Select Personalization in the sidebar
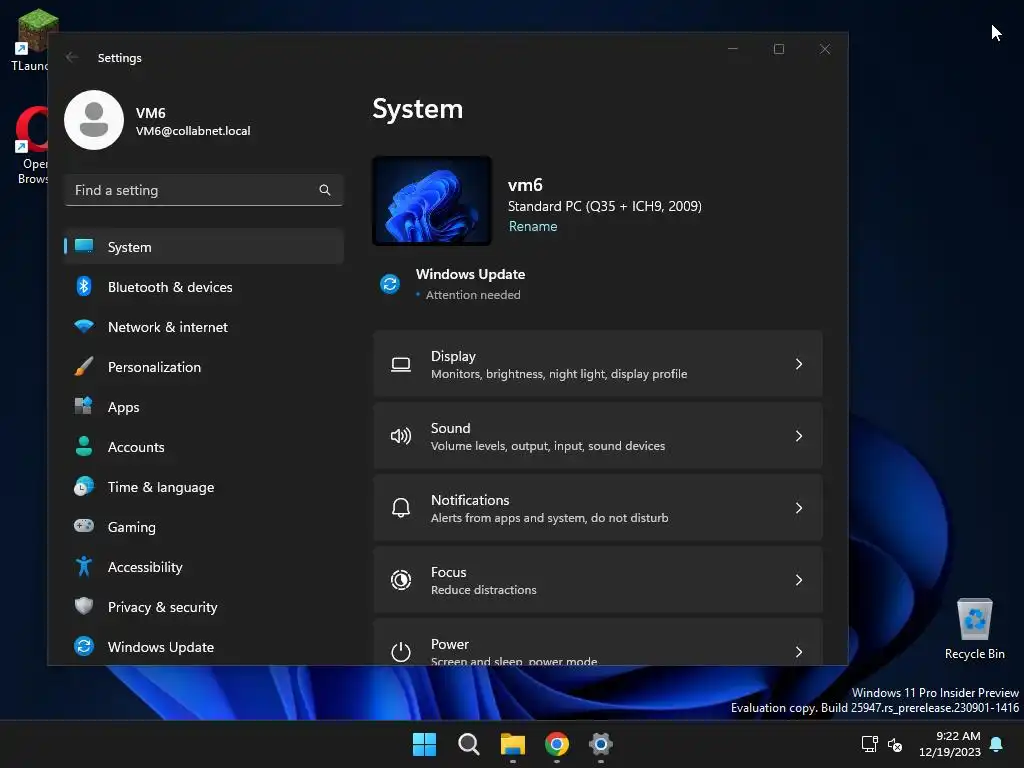1024x768 pixels. 204,366
